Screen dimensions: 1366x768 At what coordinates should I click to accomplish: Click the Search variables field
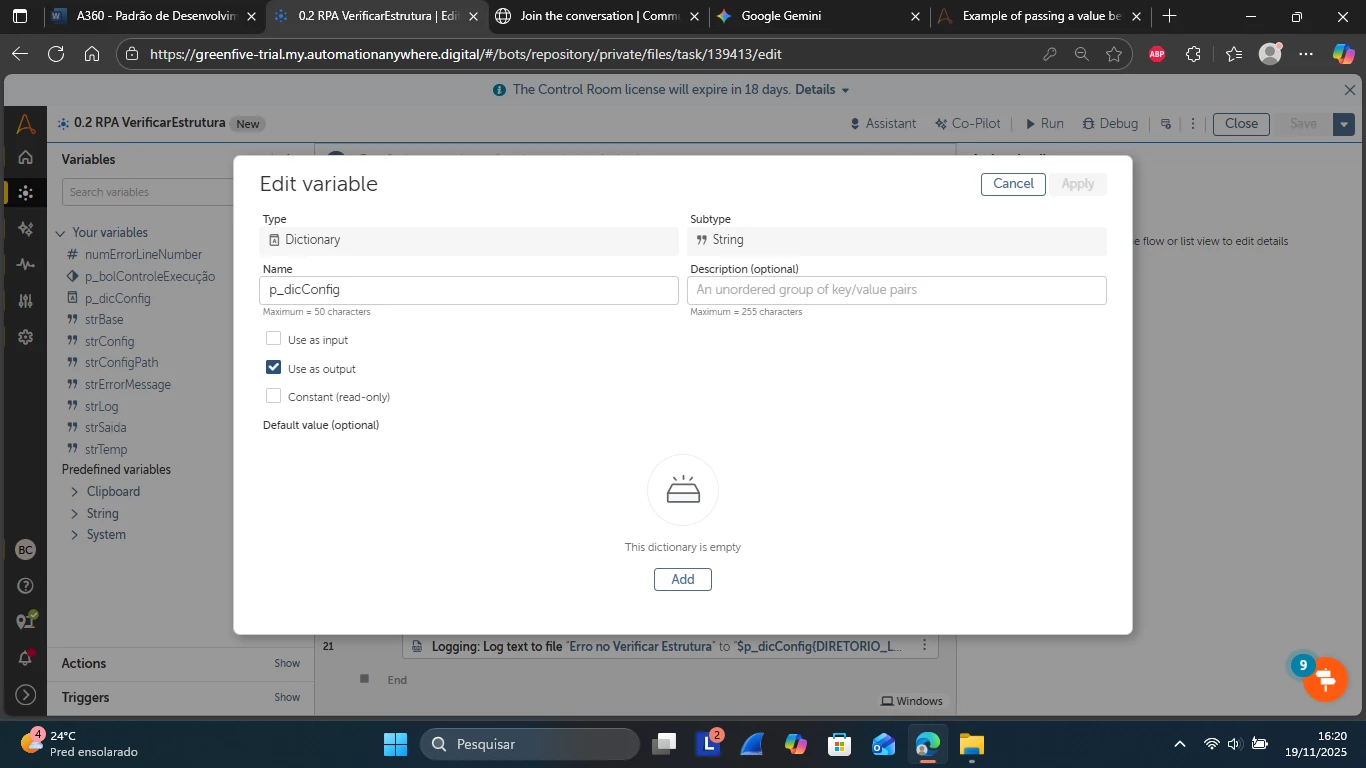pyautogui.click(x=148, y=192)
